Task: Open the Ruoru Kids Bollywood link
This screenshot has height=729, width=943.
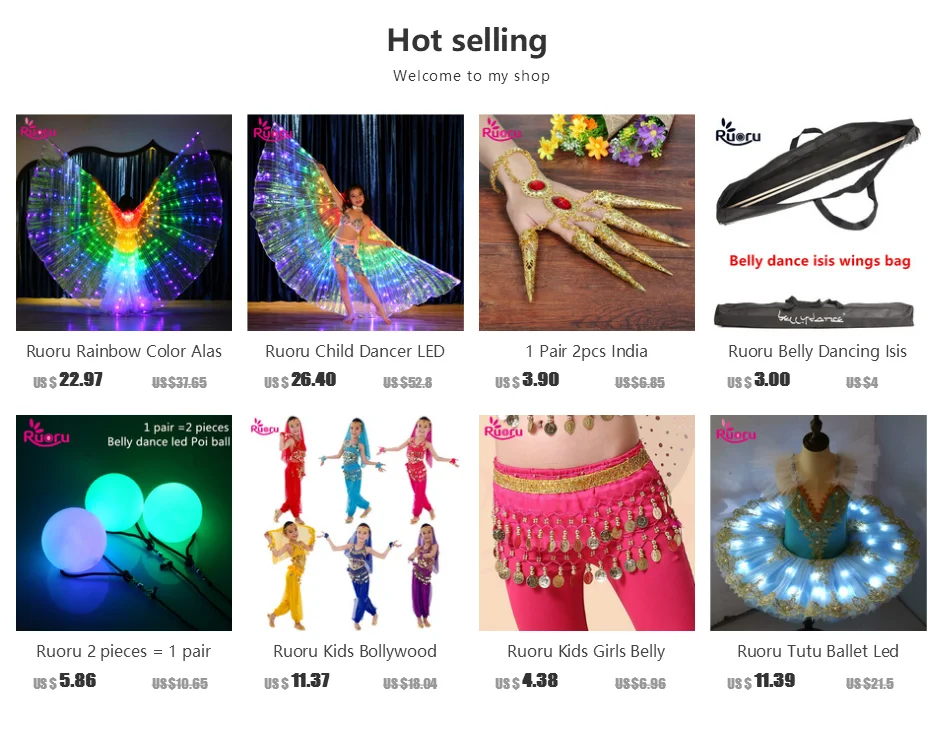Action: pyautogui.click(x=355, y=651)
